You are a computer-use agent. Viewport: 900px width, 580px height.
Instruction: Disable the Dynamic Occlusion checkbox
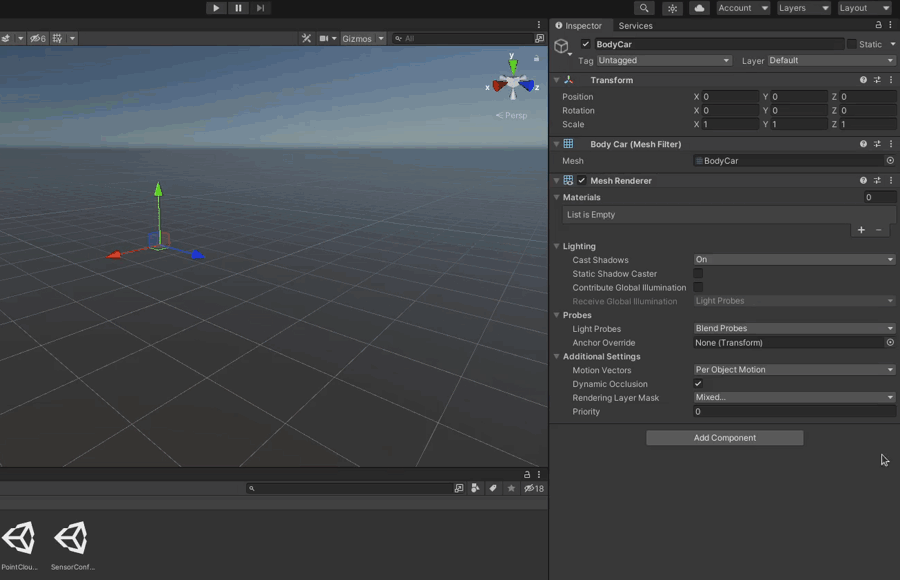[x=697, y=383]
